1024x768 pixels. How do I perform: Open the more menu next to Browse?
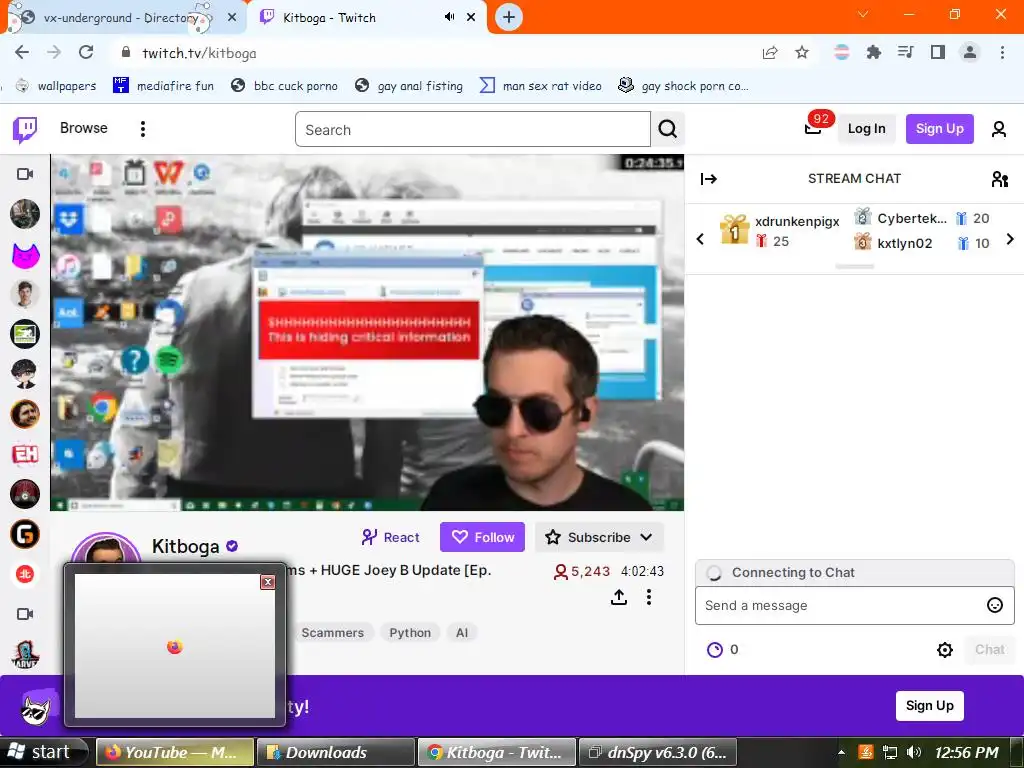click(143, 129)
